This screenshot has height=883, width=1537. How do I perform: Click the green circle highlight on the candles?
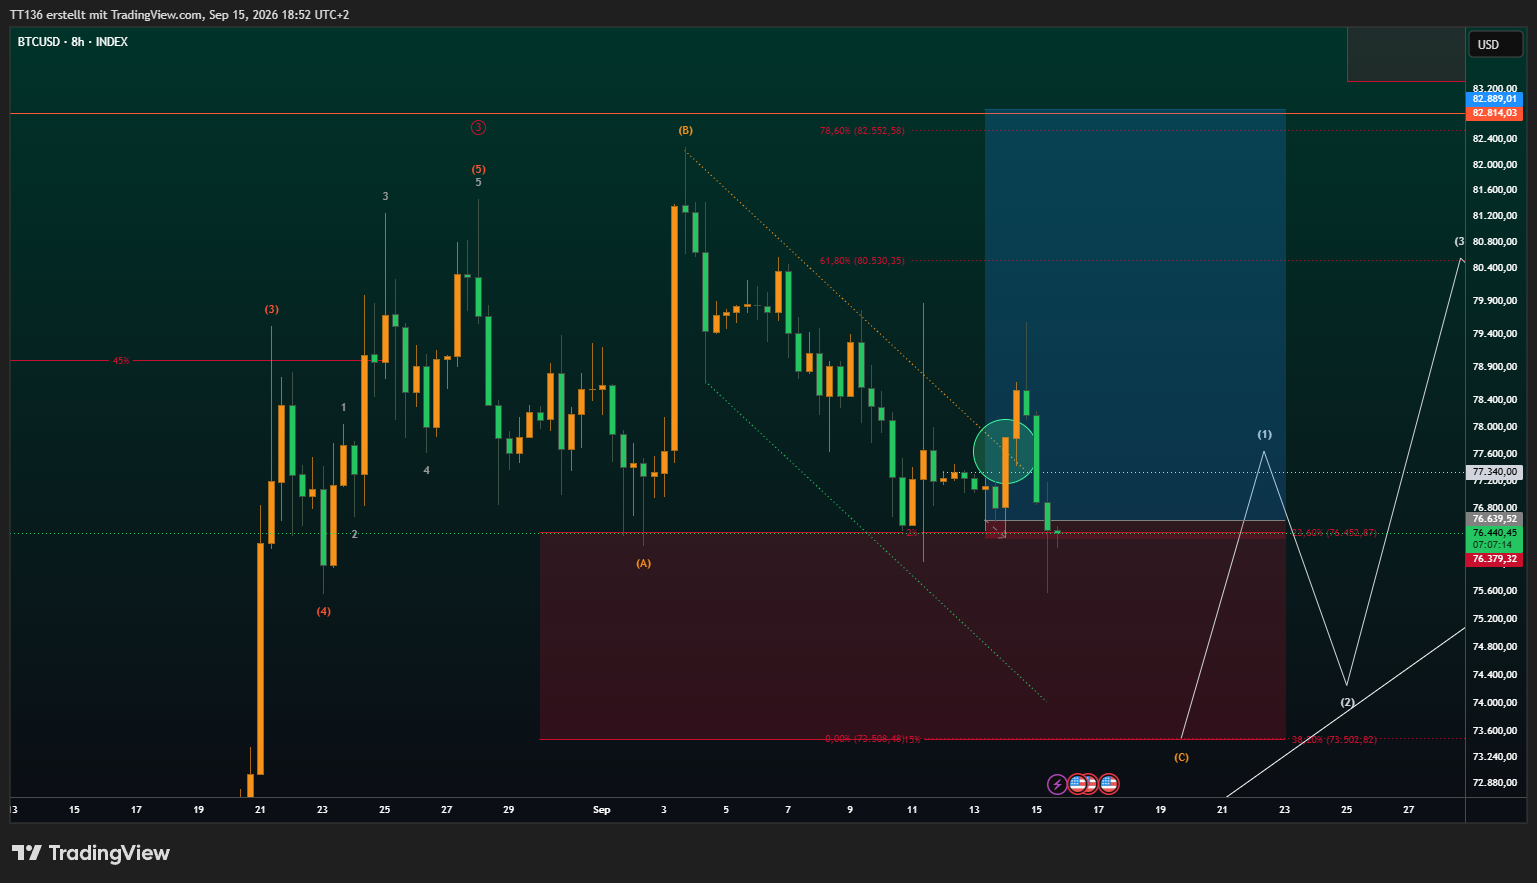[1004, 451]
